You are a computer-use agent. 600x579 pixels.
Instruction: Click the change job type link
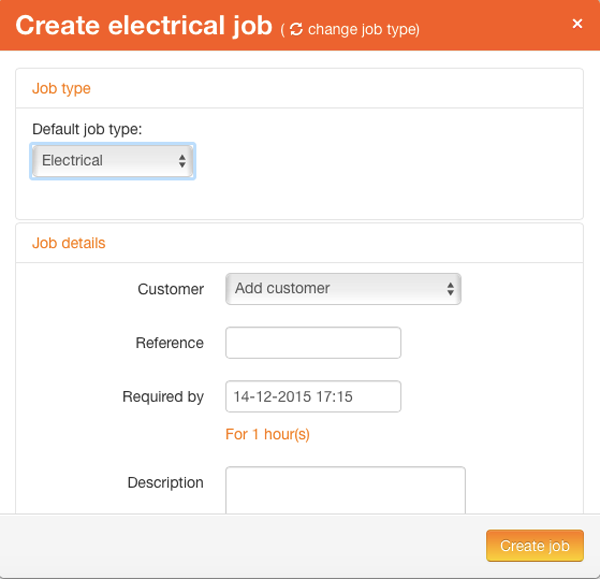click(x=363, y=29)
